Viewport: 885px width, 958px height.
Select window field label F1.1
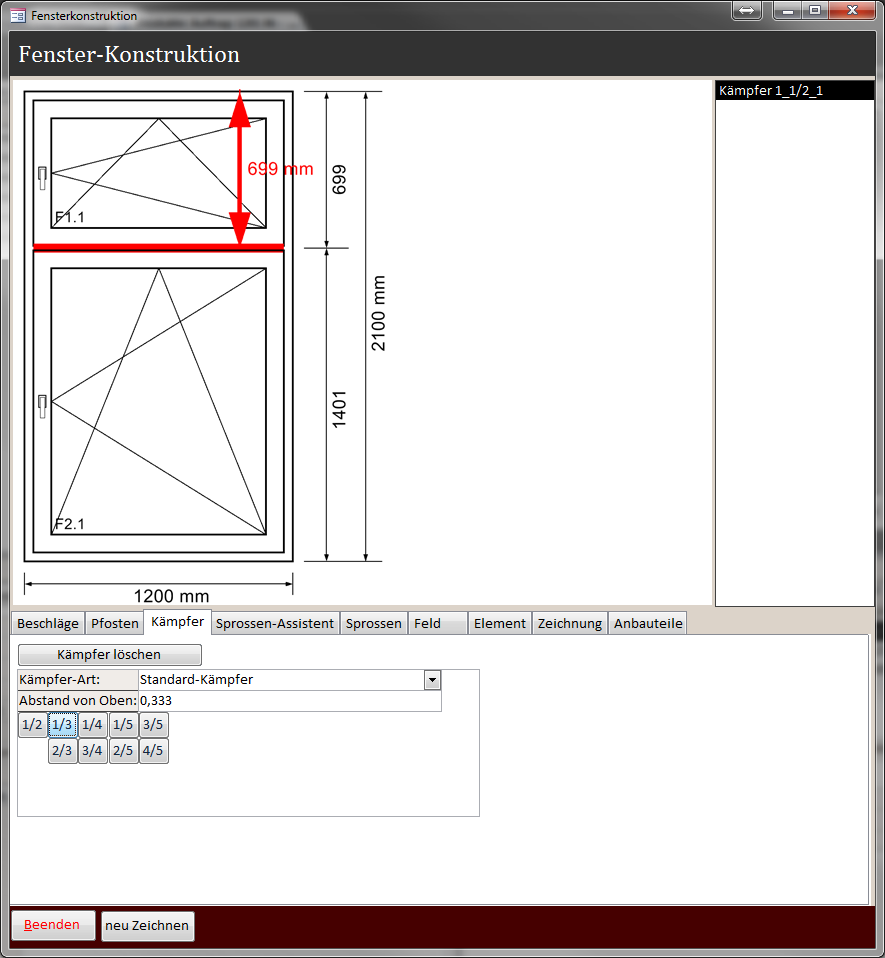[70, 217]
